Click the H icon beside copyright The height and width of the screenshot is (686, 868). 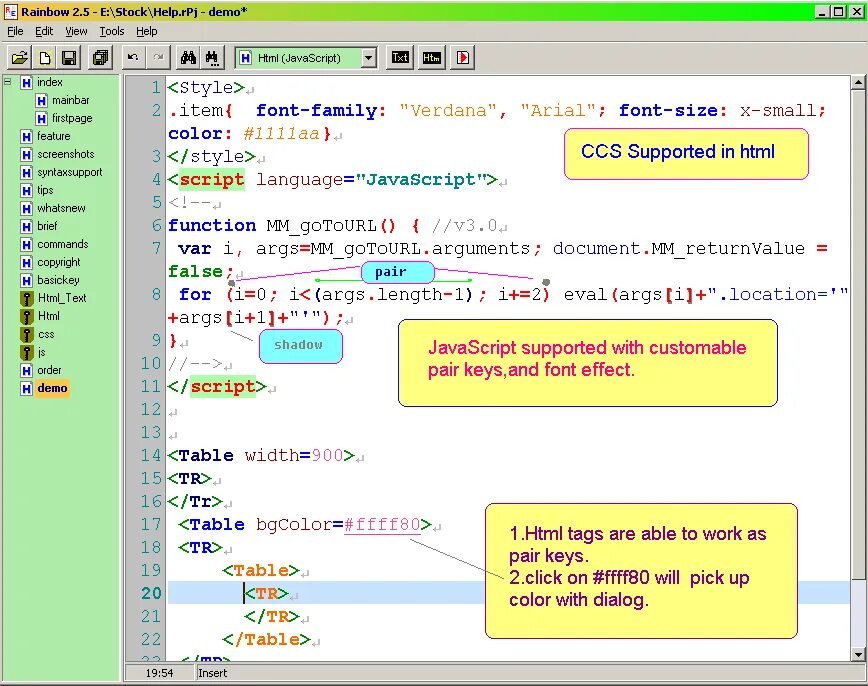[26, 262]
